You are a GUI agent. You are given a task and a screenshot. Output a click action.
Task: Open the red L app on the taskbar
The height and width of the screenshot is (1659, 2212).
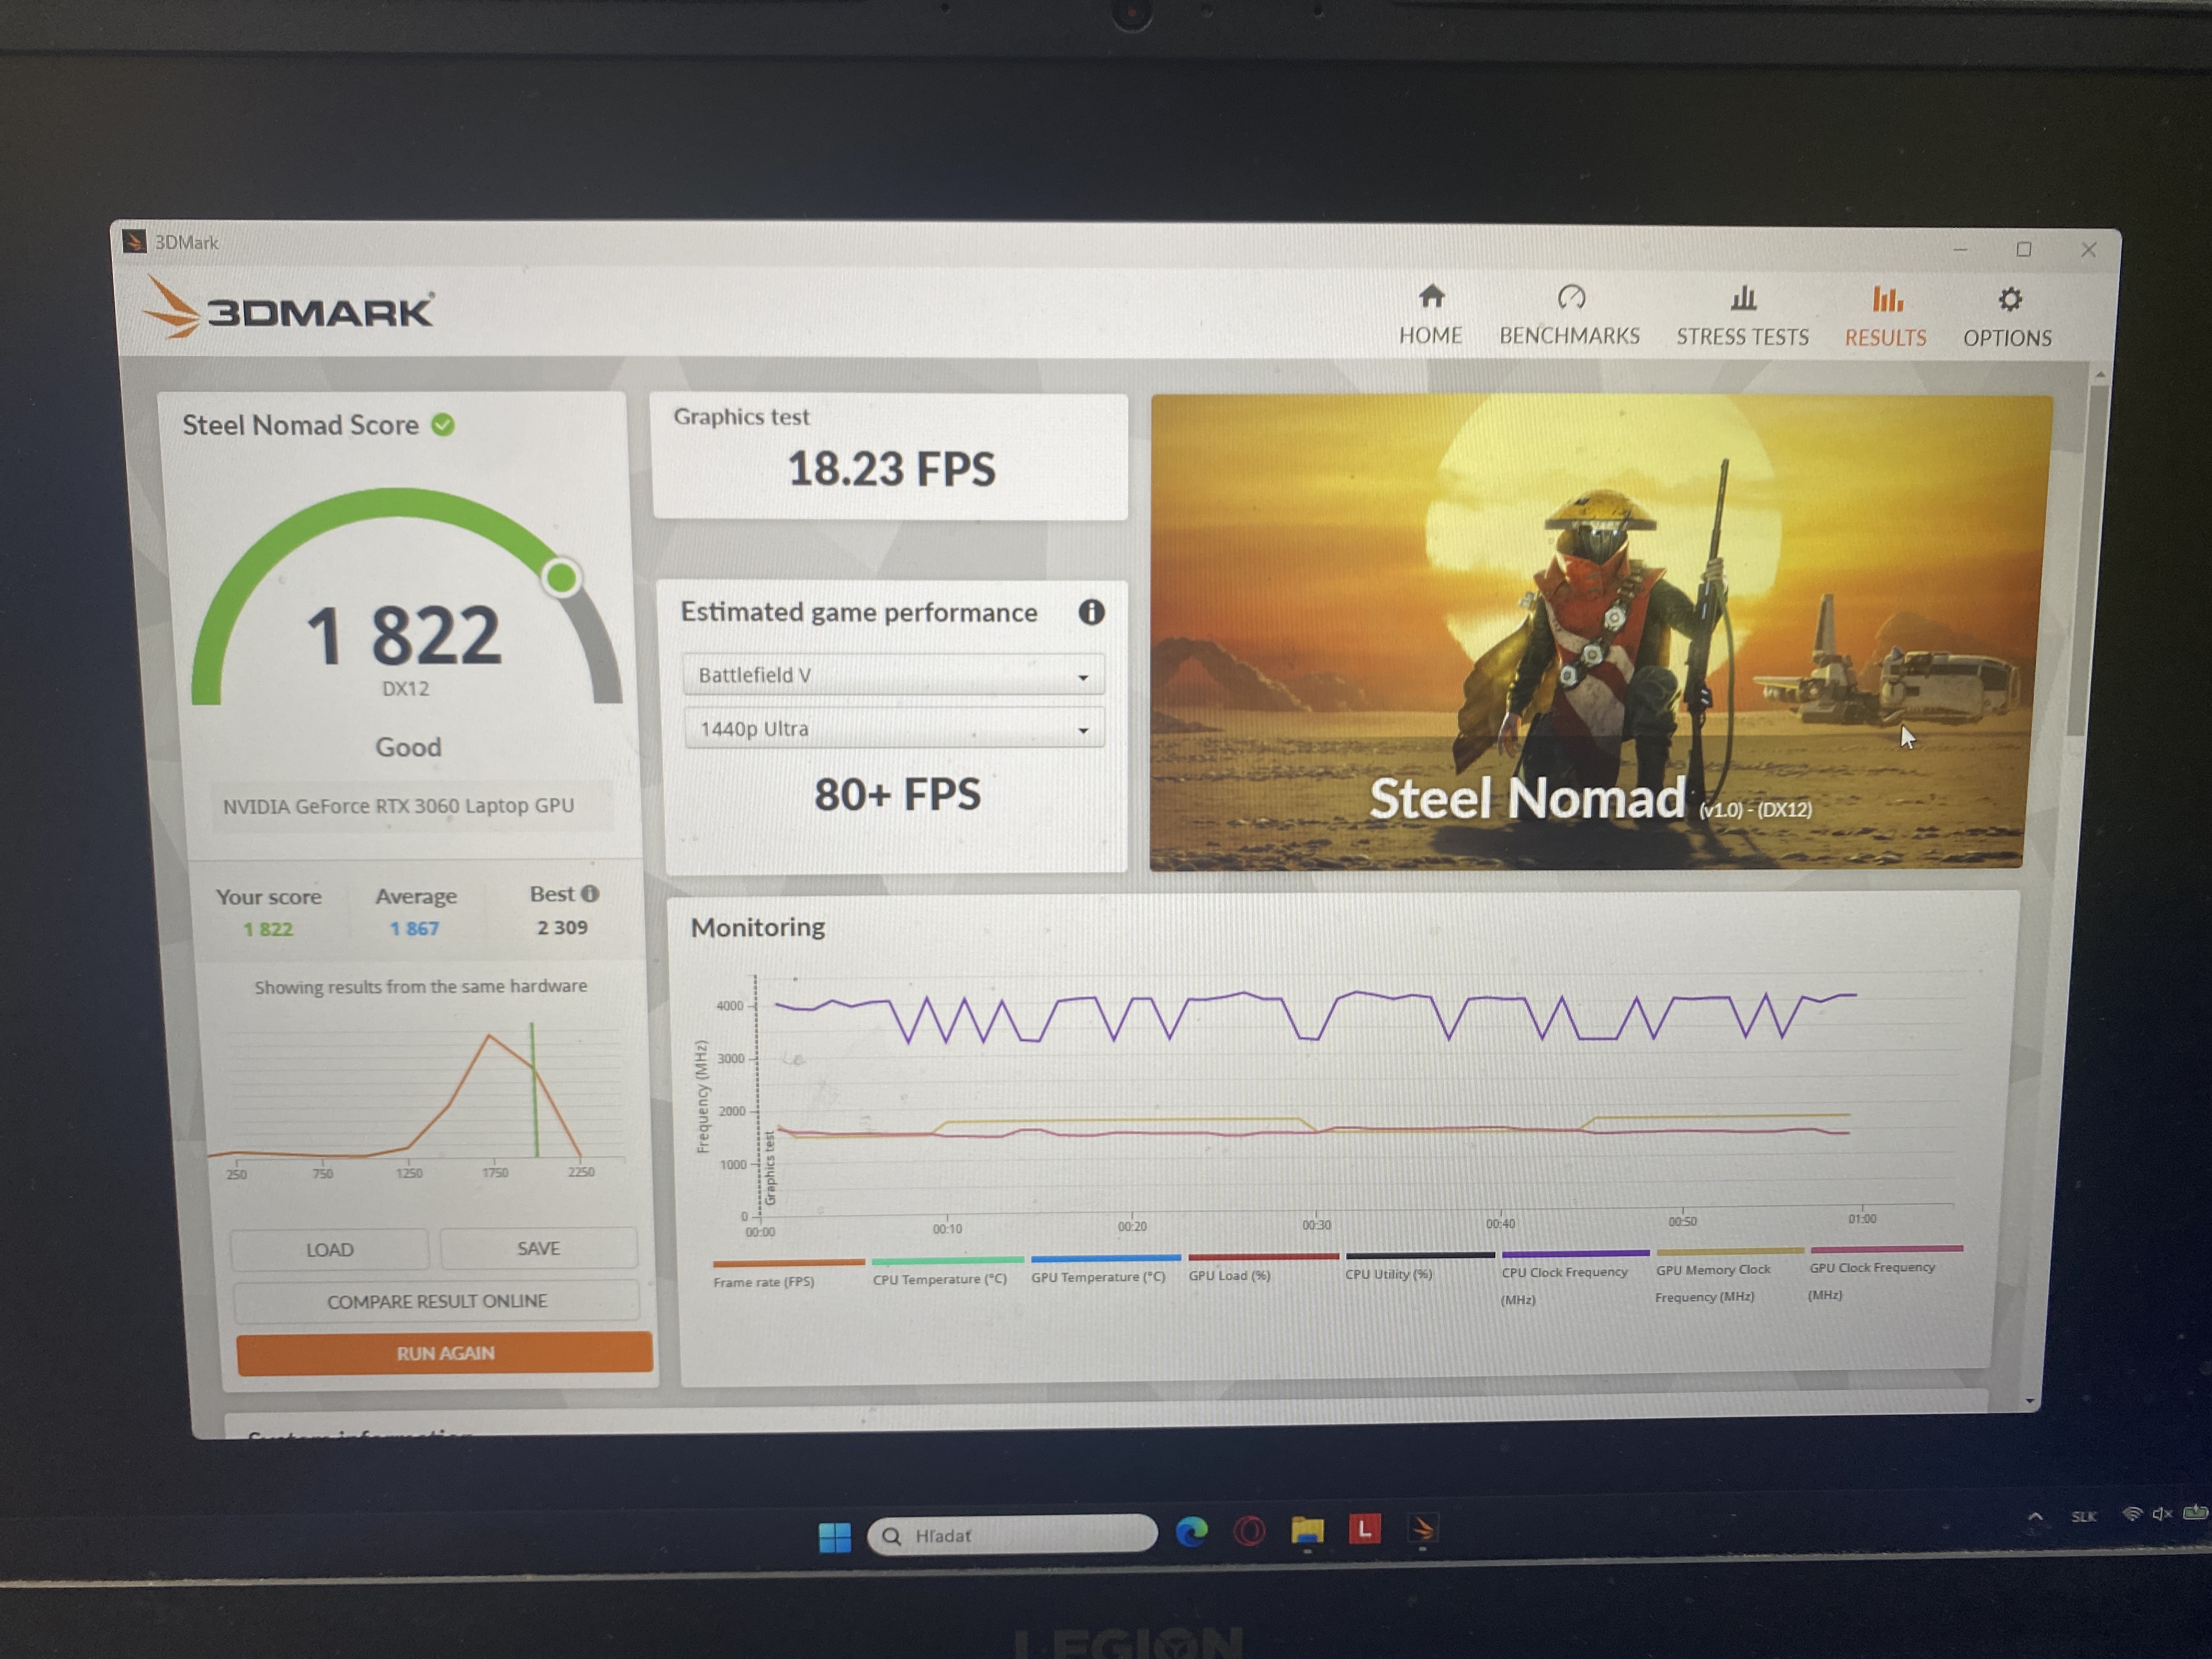pos(1364,1528)
